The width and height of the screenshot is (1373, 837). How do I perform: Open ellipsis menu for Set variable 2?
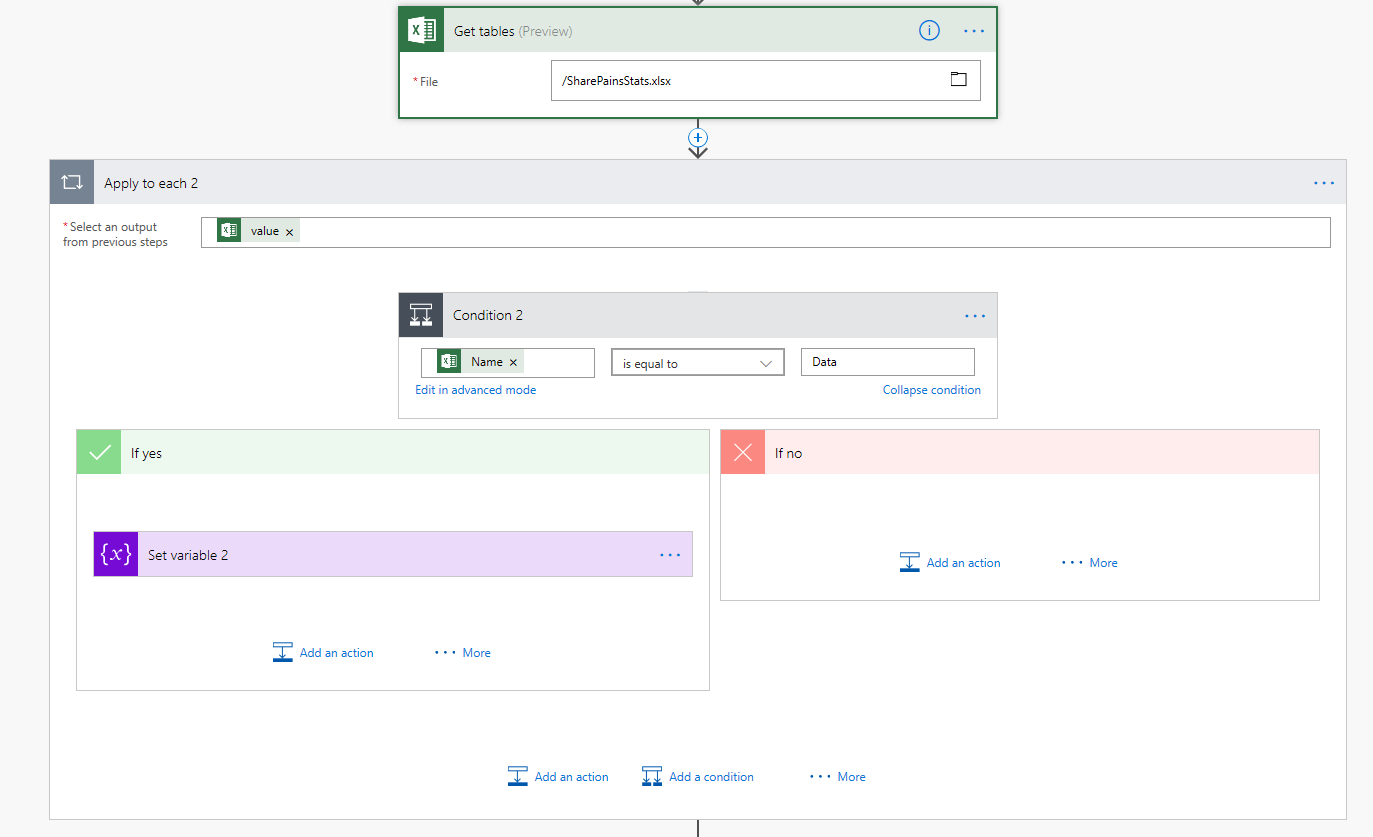[x=670, y=555]
